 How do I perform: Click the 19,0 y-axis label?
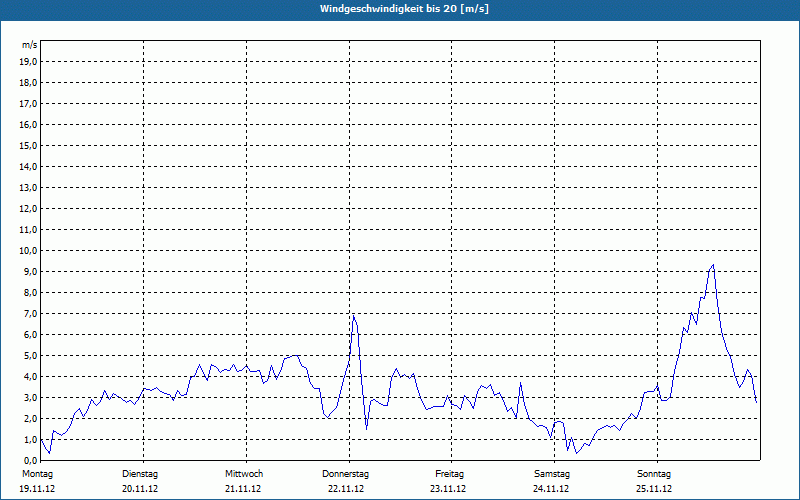coord(29,62)
